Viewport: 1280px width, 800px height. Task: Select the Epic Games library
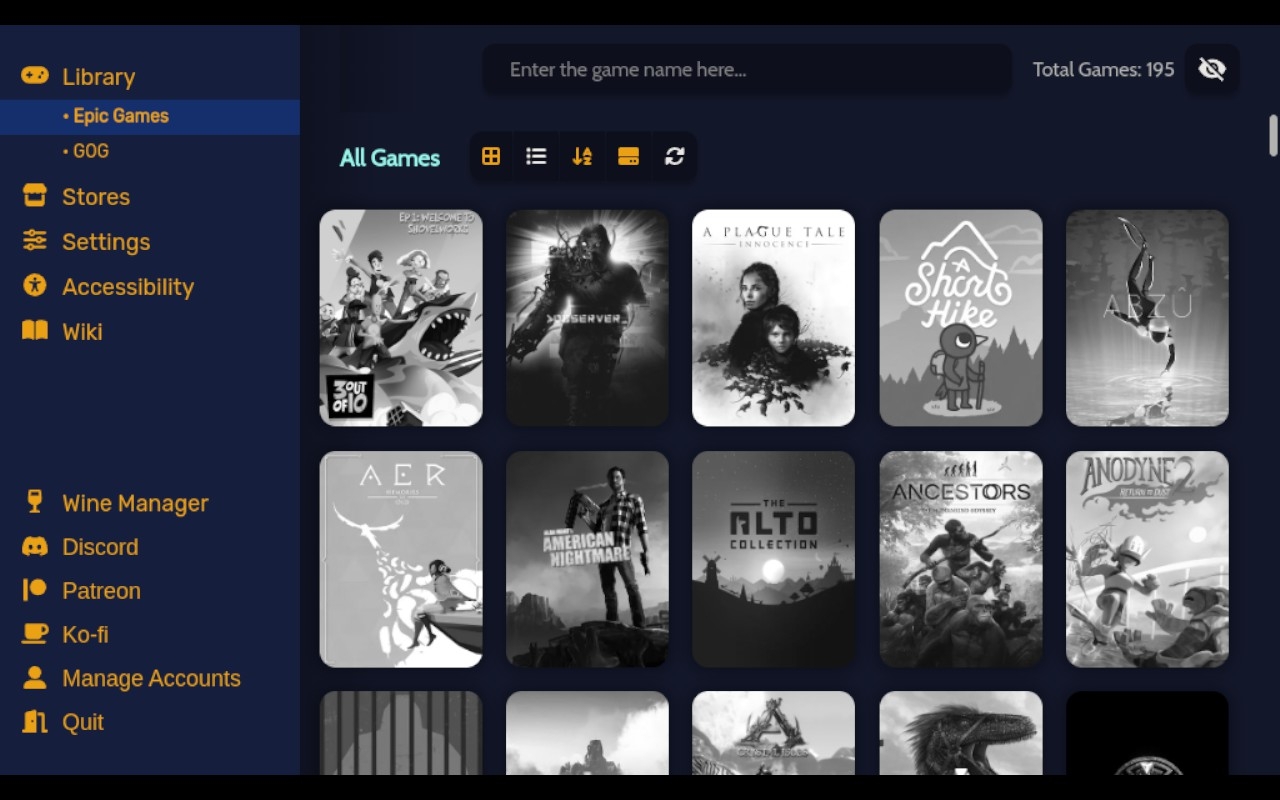click(150, 116)
